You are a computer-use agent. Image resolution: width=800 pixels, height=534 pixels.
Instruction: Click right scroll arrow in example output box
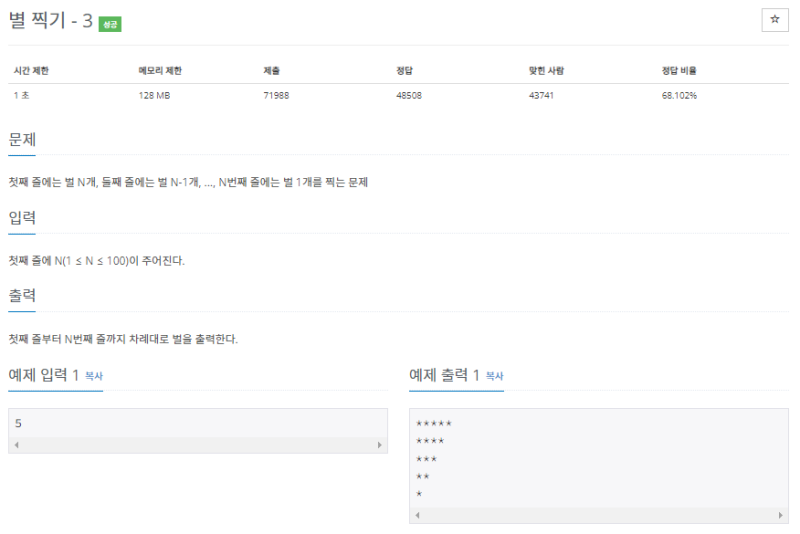click(x=780, y=515)
